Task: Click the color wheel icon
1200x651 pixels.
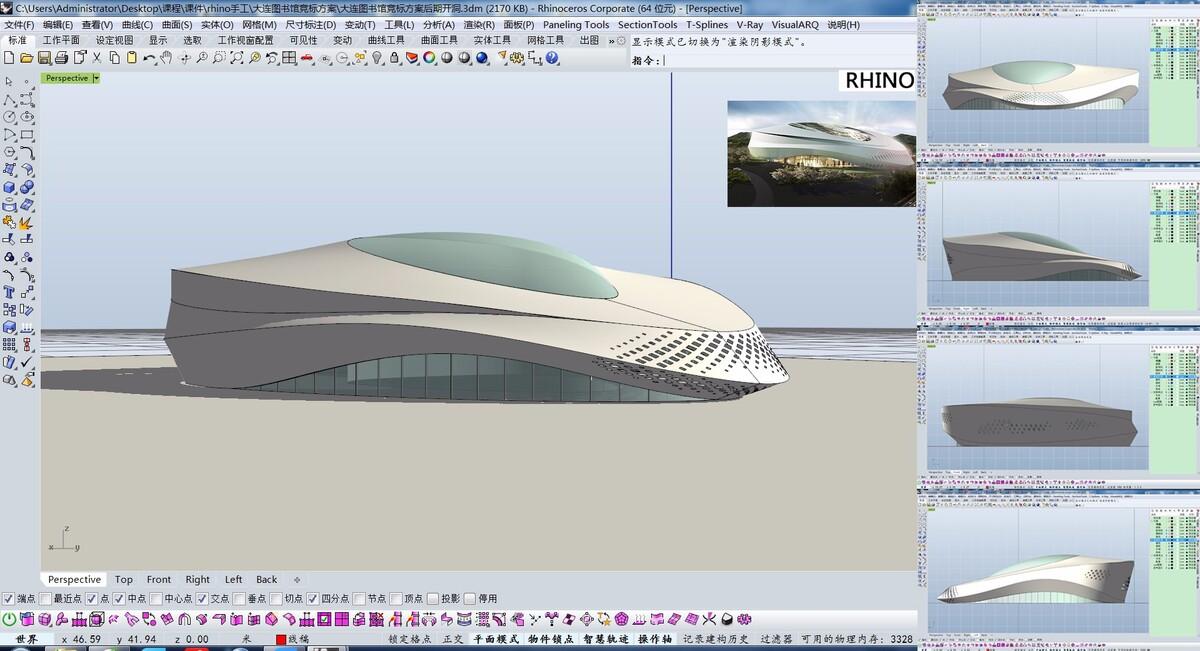Action: point(429,58)
